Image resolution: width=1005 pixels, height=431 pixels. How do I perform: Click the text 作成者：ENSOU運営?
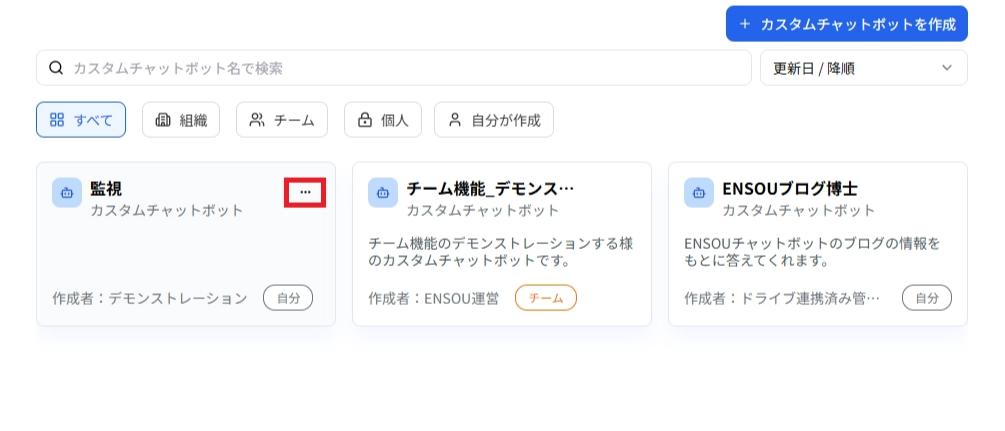[x=433, y=298]
